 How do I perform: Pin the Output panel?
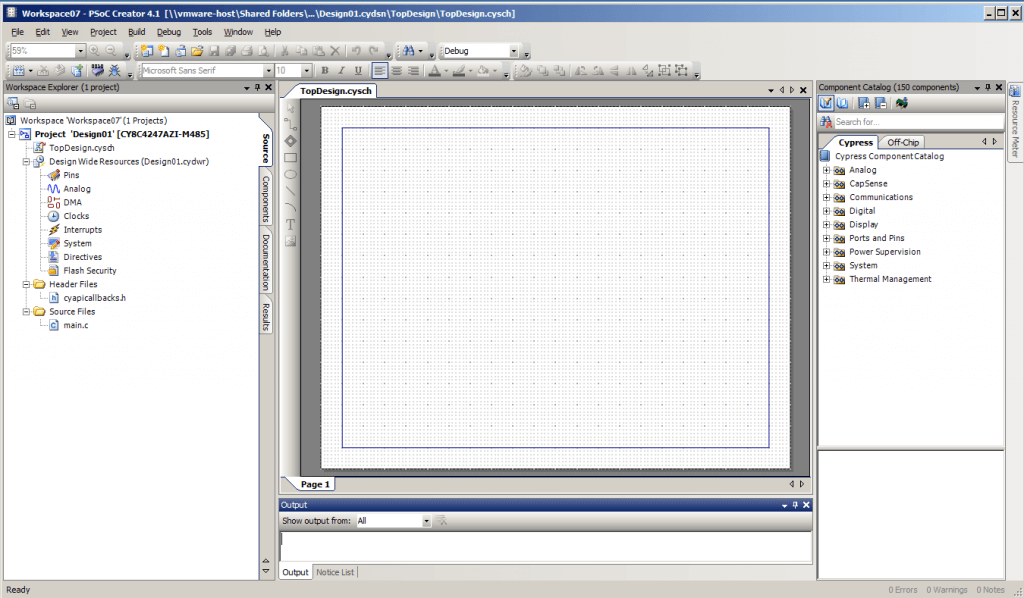[x=795, y=505]
